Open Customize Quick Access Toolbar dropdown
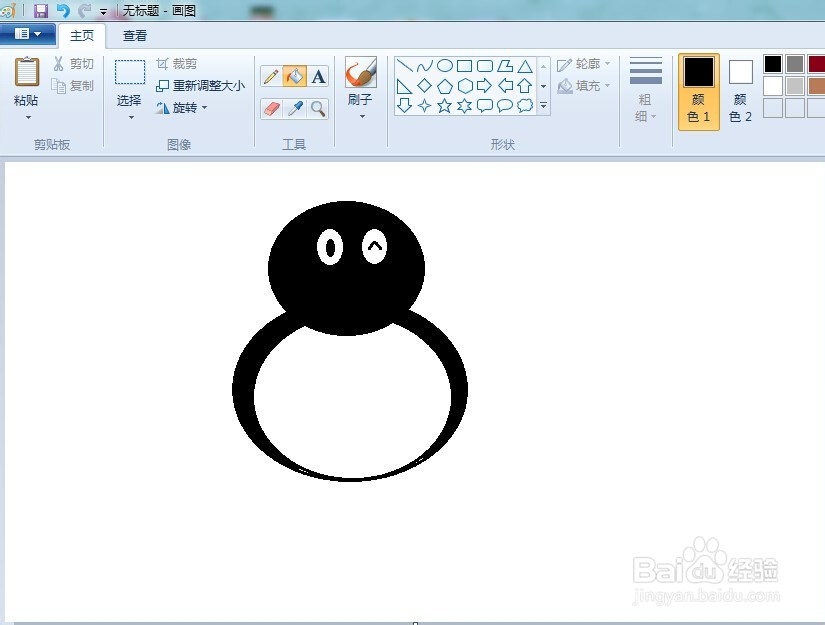This screenshot has width=825, height=625. 104,11
